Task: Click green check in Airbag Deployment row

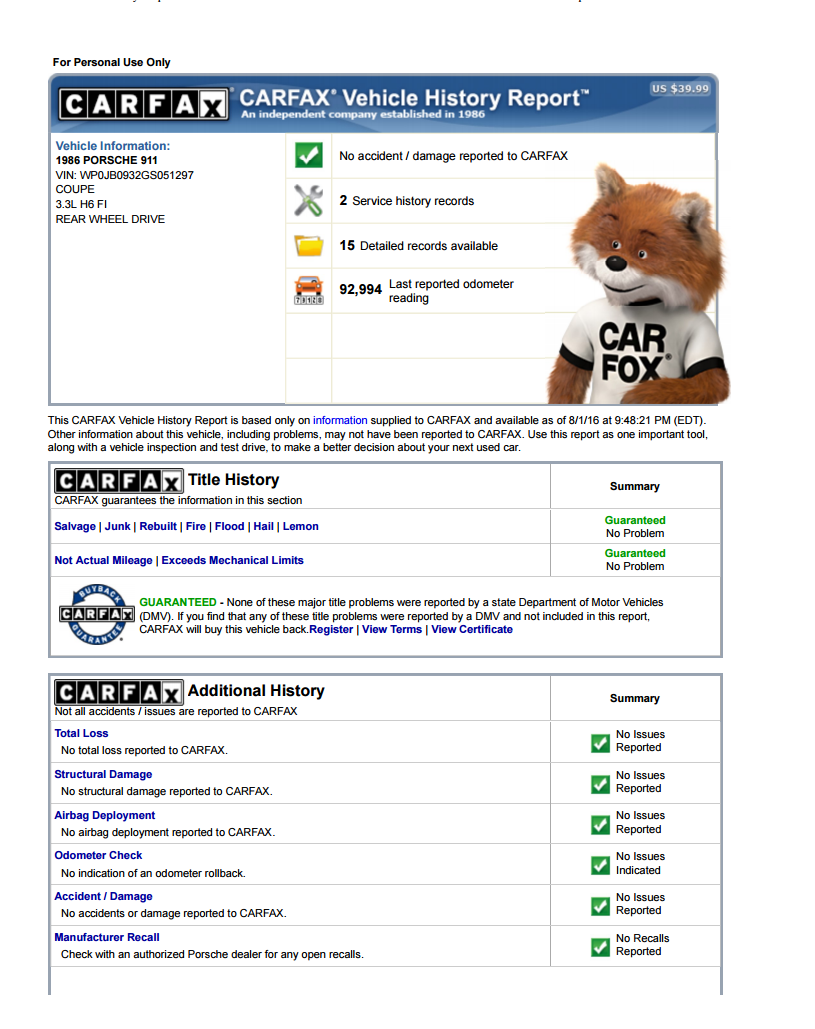Action: pos(600,825)
